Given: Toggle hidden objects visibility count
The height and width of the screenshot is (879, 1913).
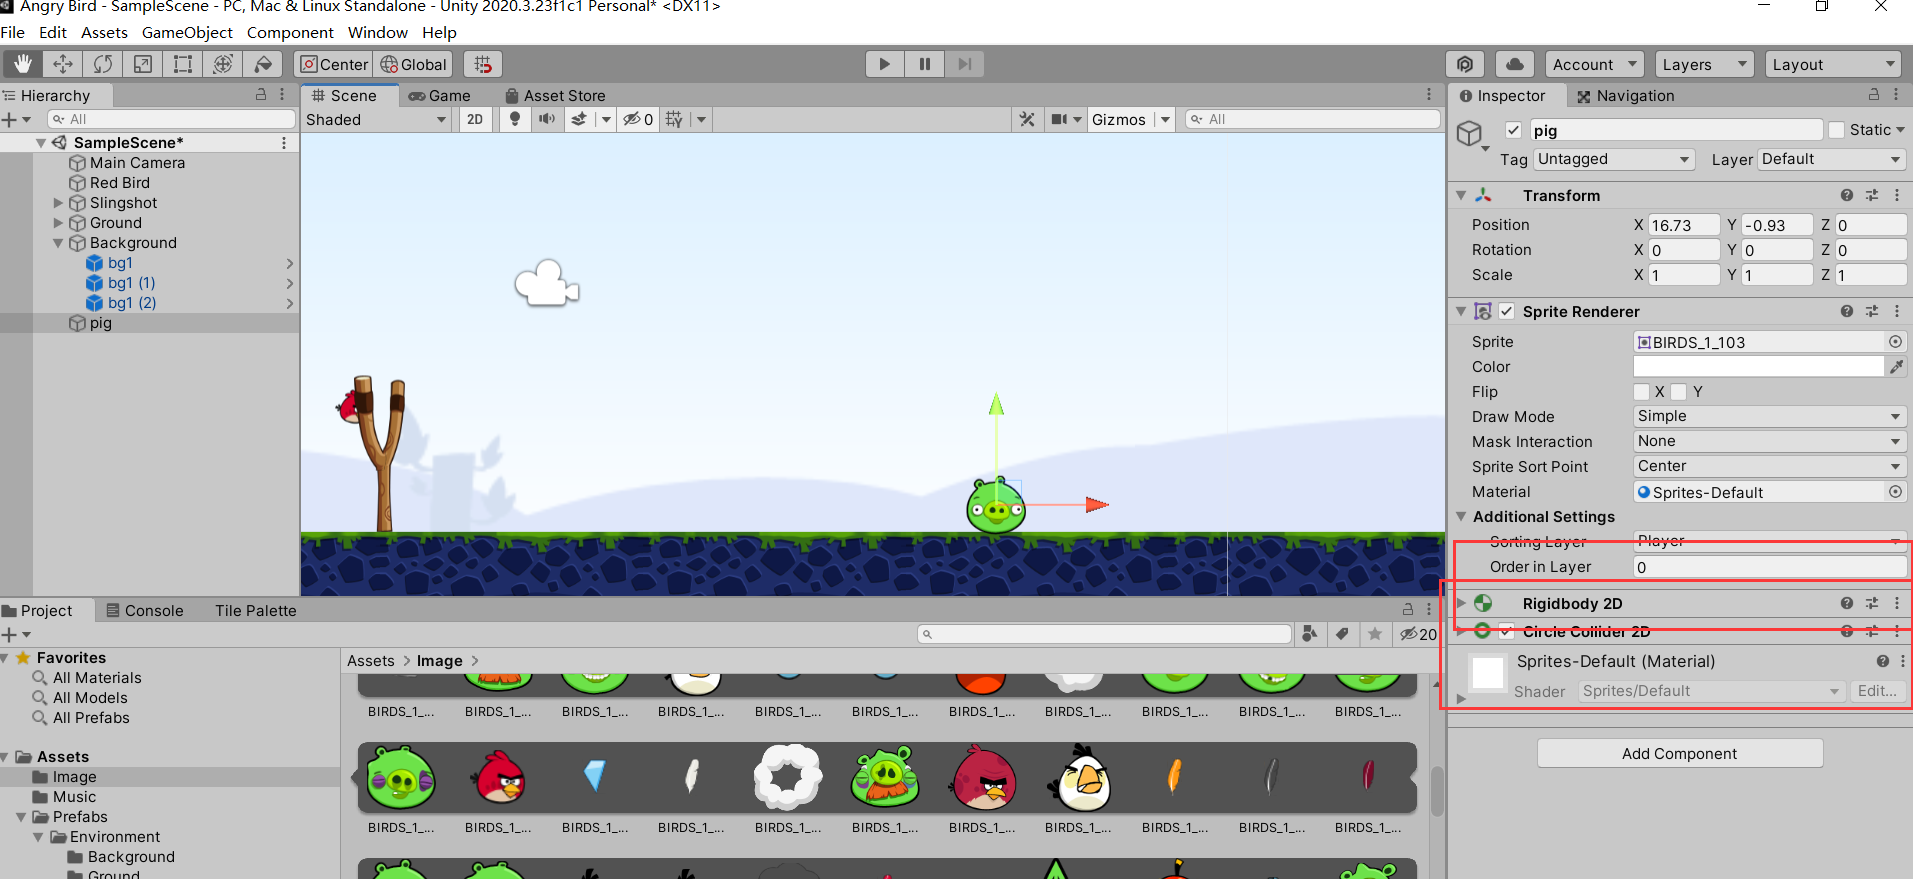Looking at the screenshot, I should [x=638, y=119].
